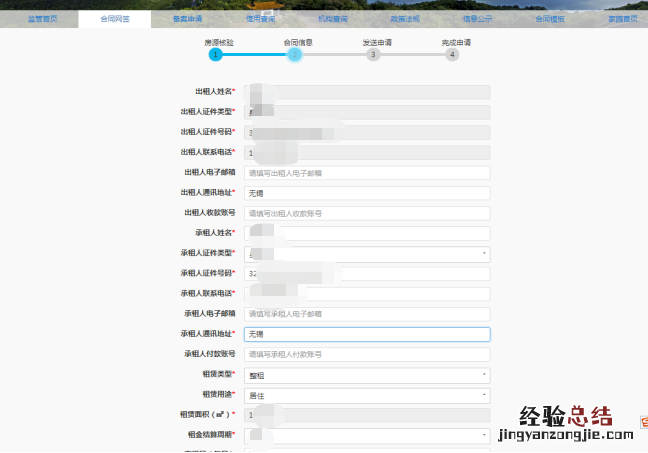This screenshot has height=453, width=648.
Task: Click step 4 circle 完成申请
Action: tap(453, 55)
